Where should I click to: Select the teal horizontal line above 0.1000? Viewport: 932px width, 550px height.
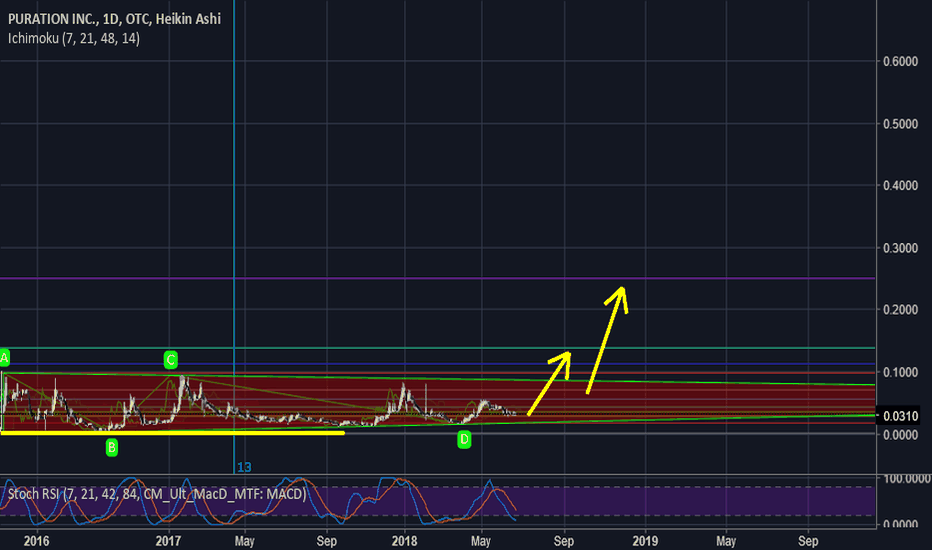point(437,348)
